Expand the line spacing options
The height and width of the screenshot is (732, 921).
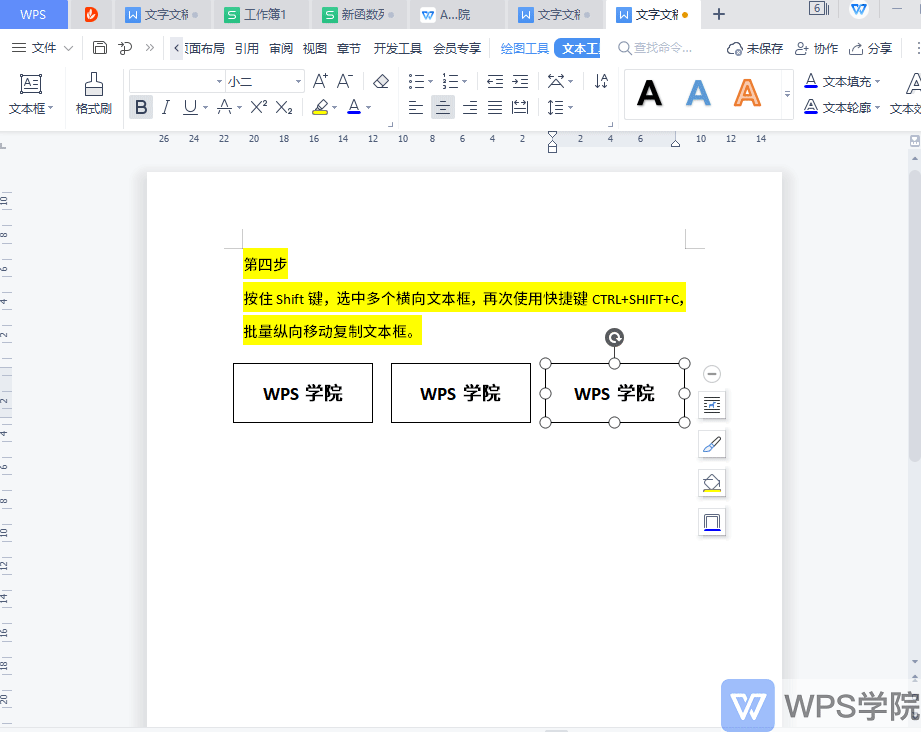568,107
